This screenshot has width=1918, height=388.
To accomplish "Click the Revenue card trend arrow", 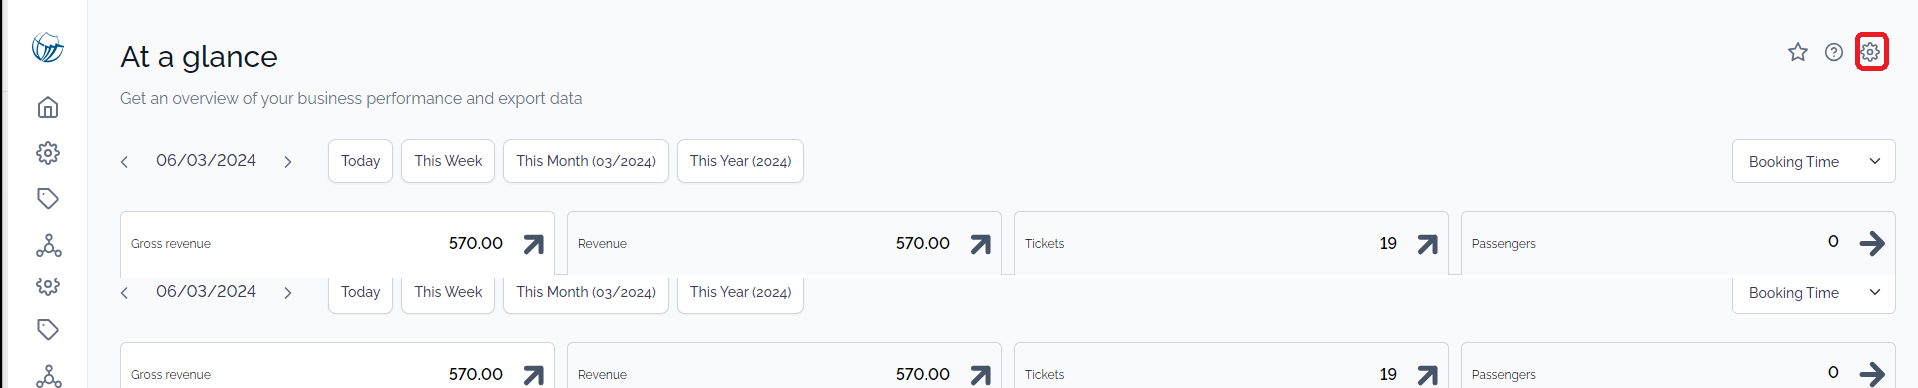I will pos(981,244).
